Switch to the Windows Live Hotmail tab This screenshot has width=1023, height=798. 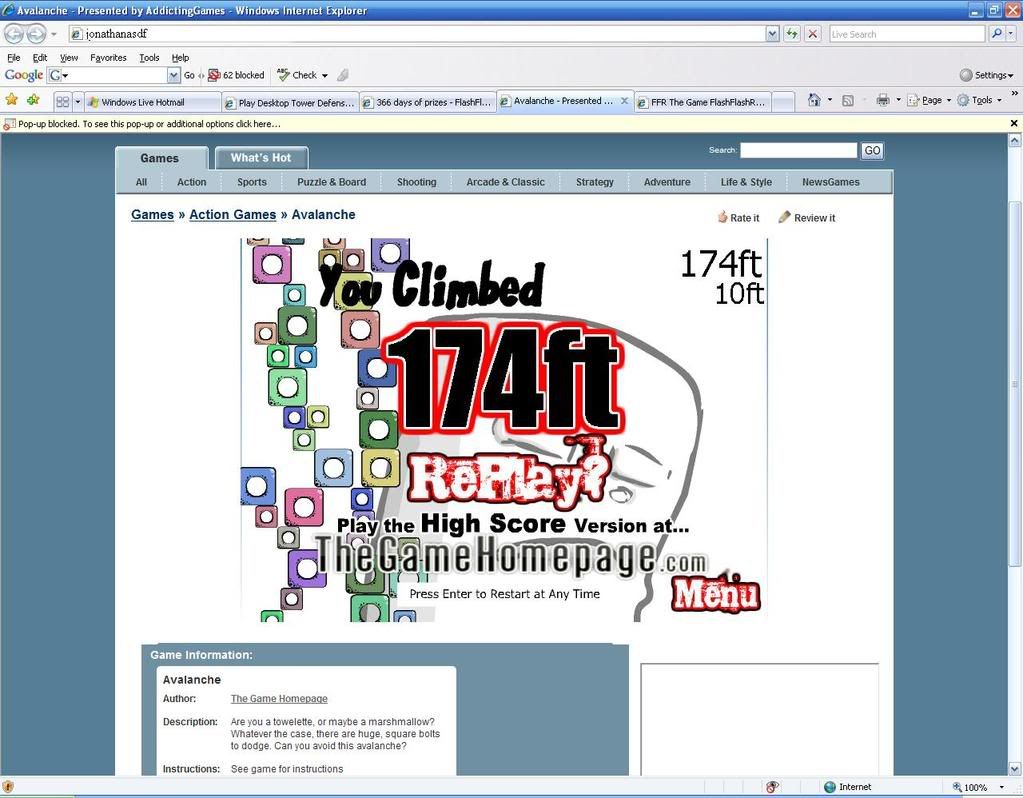pos(150,102)
